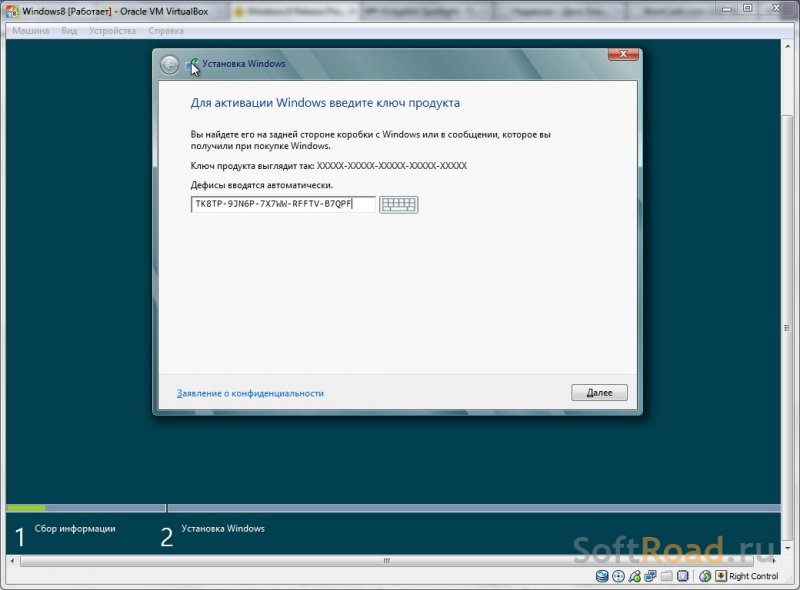
Task: Minimize the VirtualBox window
Action: (727, 8)
